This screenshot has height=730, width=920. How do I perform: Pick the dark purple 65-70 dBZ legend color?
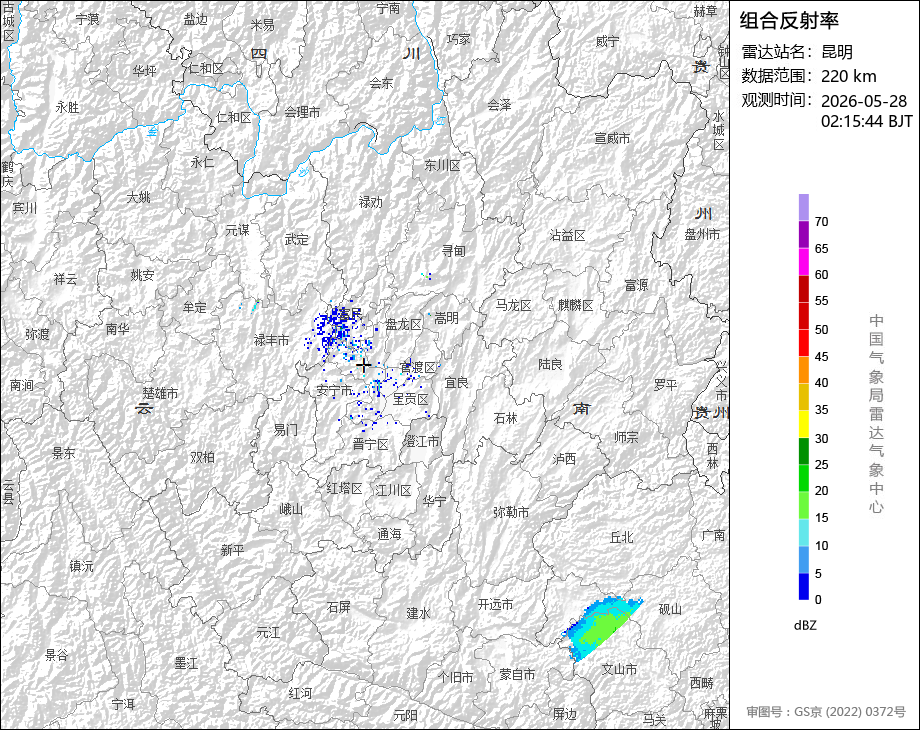804,234
